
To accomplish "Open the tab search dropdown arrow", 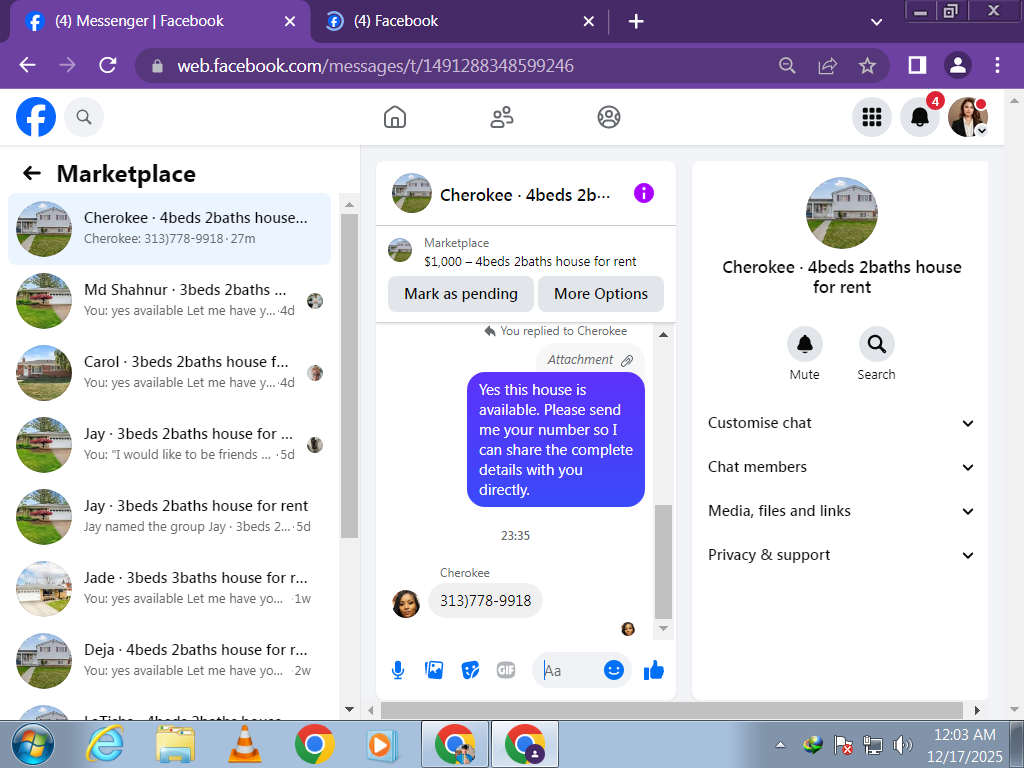I will tap(876, 22).
